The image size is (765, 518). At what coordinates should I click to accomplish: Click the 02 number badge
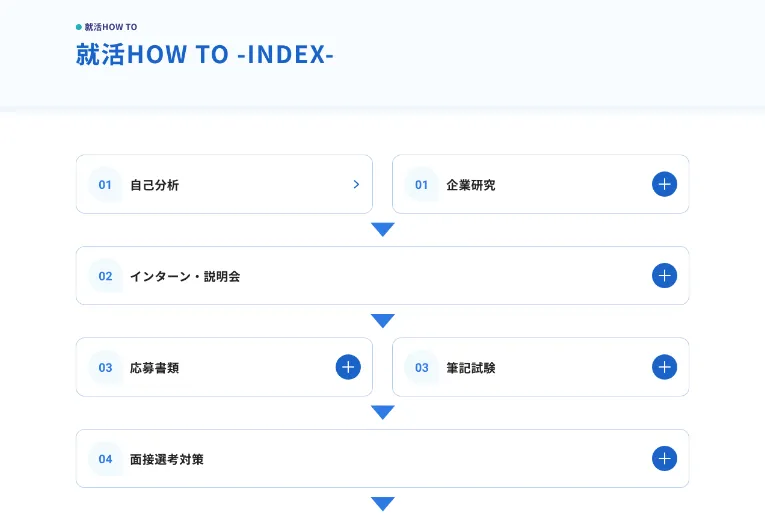105,276
